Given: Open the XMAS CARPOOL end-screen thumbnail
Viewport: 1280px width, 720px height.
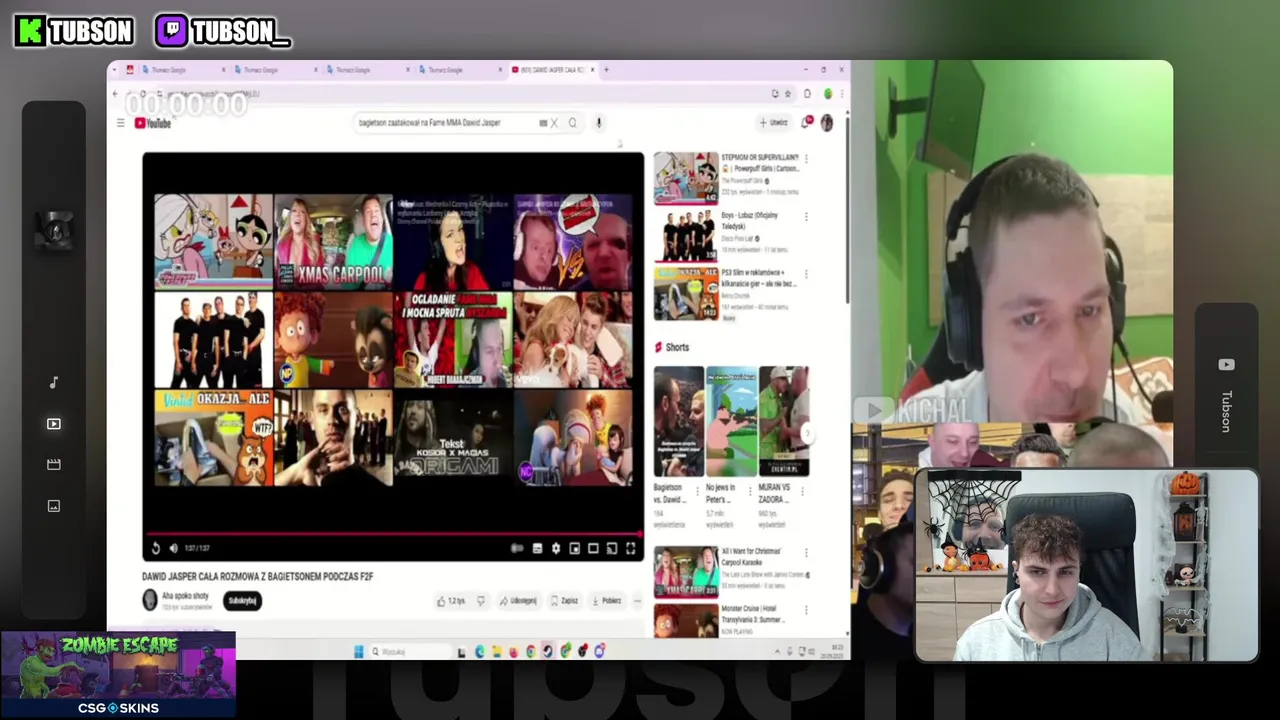Looking at the screenshot, I should pyautogui.click(x=333, y=241).
